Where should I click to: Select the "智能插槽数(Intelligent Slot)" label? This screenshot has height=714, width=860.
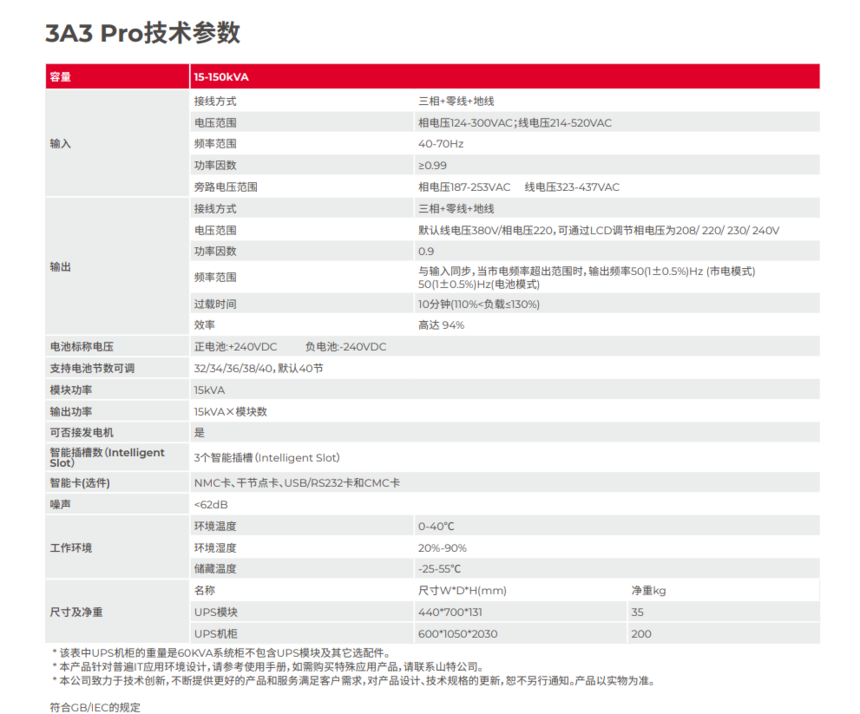(x=107, y=457)
